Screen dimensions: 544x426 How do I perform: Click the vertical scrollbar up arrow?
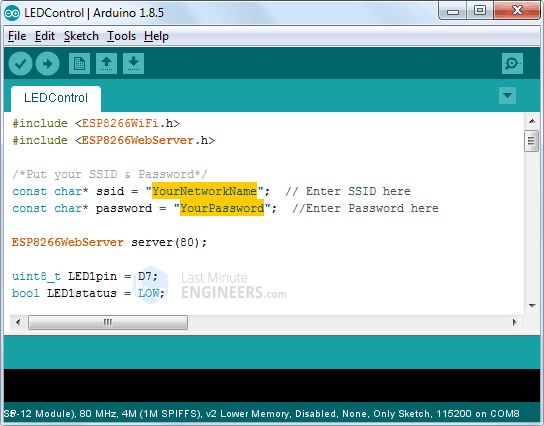click(x=532, y=121)
